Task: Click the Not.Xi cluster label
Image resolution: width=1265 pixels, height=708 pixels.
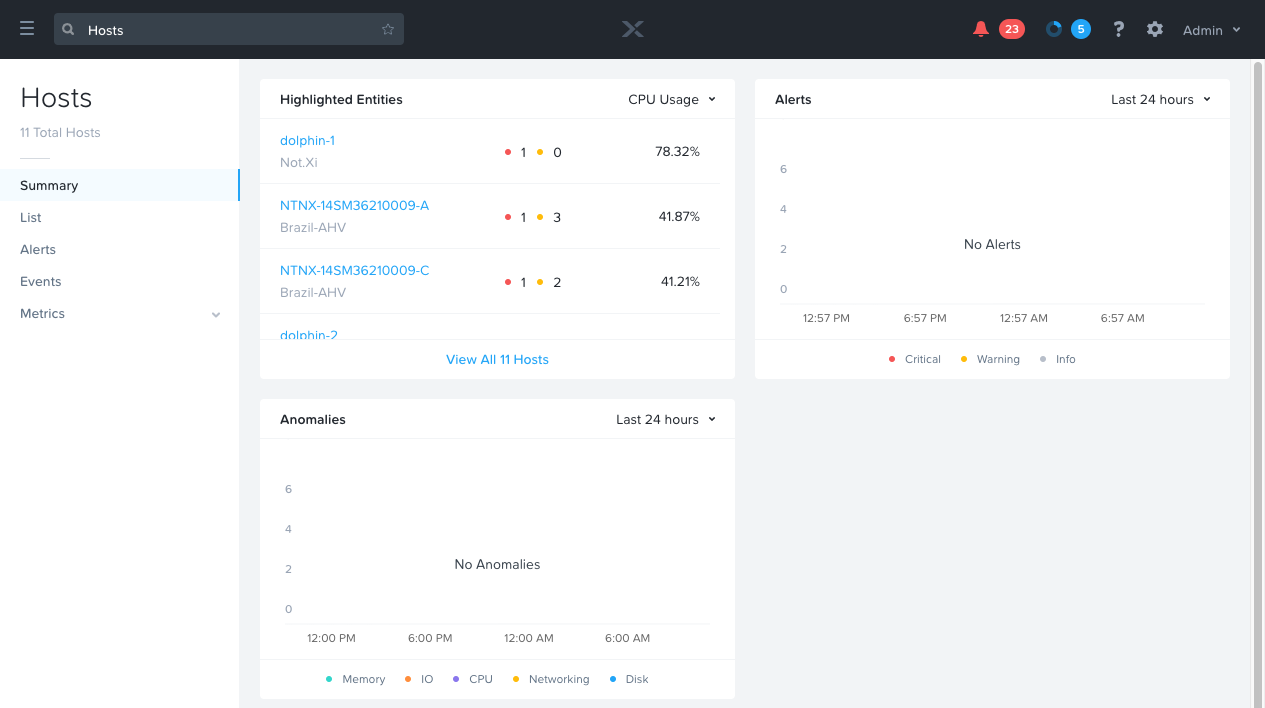Action: tap(299, 162)
